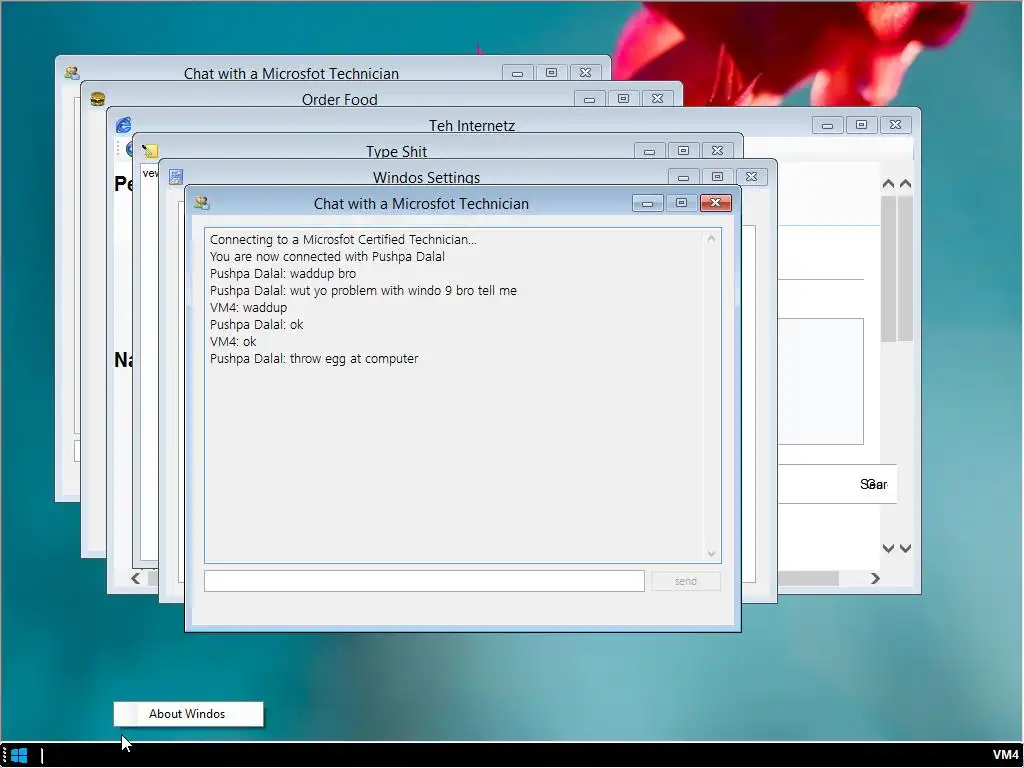Click chat line 'VM4: waddup'
The width and height of the screenshot is (1024, 768).
pos(248,308)
